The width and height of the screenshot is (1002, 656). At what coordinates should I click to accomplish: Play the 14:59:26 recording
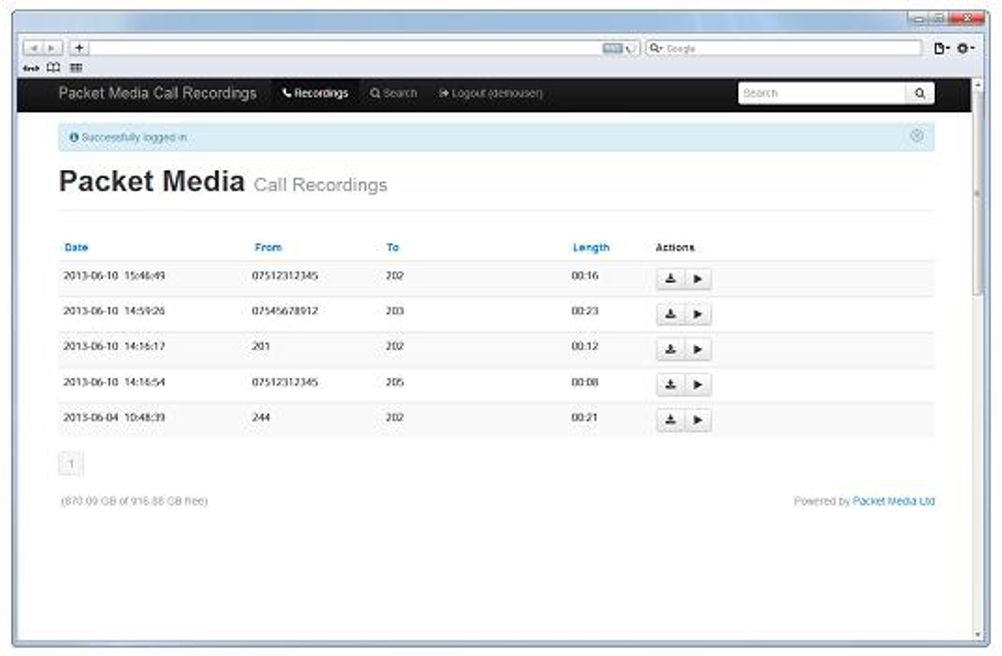698,314
